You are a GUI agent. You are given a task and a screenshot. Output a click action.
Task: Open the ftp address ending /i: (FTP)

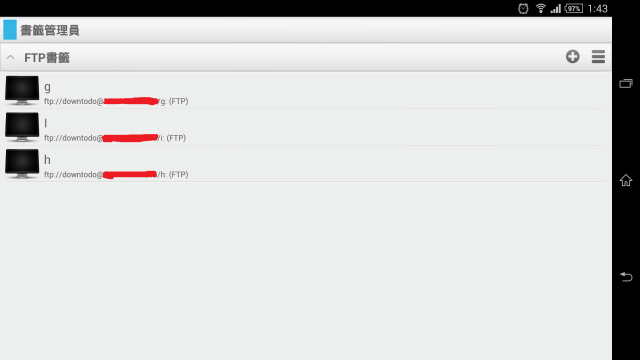point(115,138)
